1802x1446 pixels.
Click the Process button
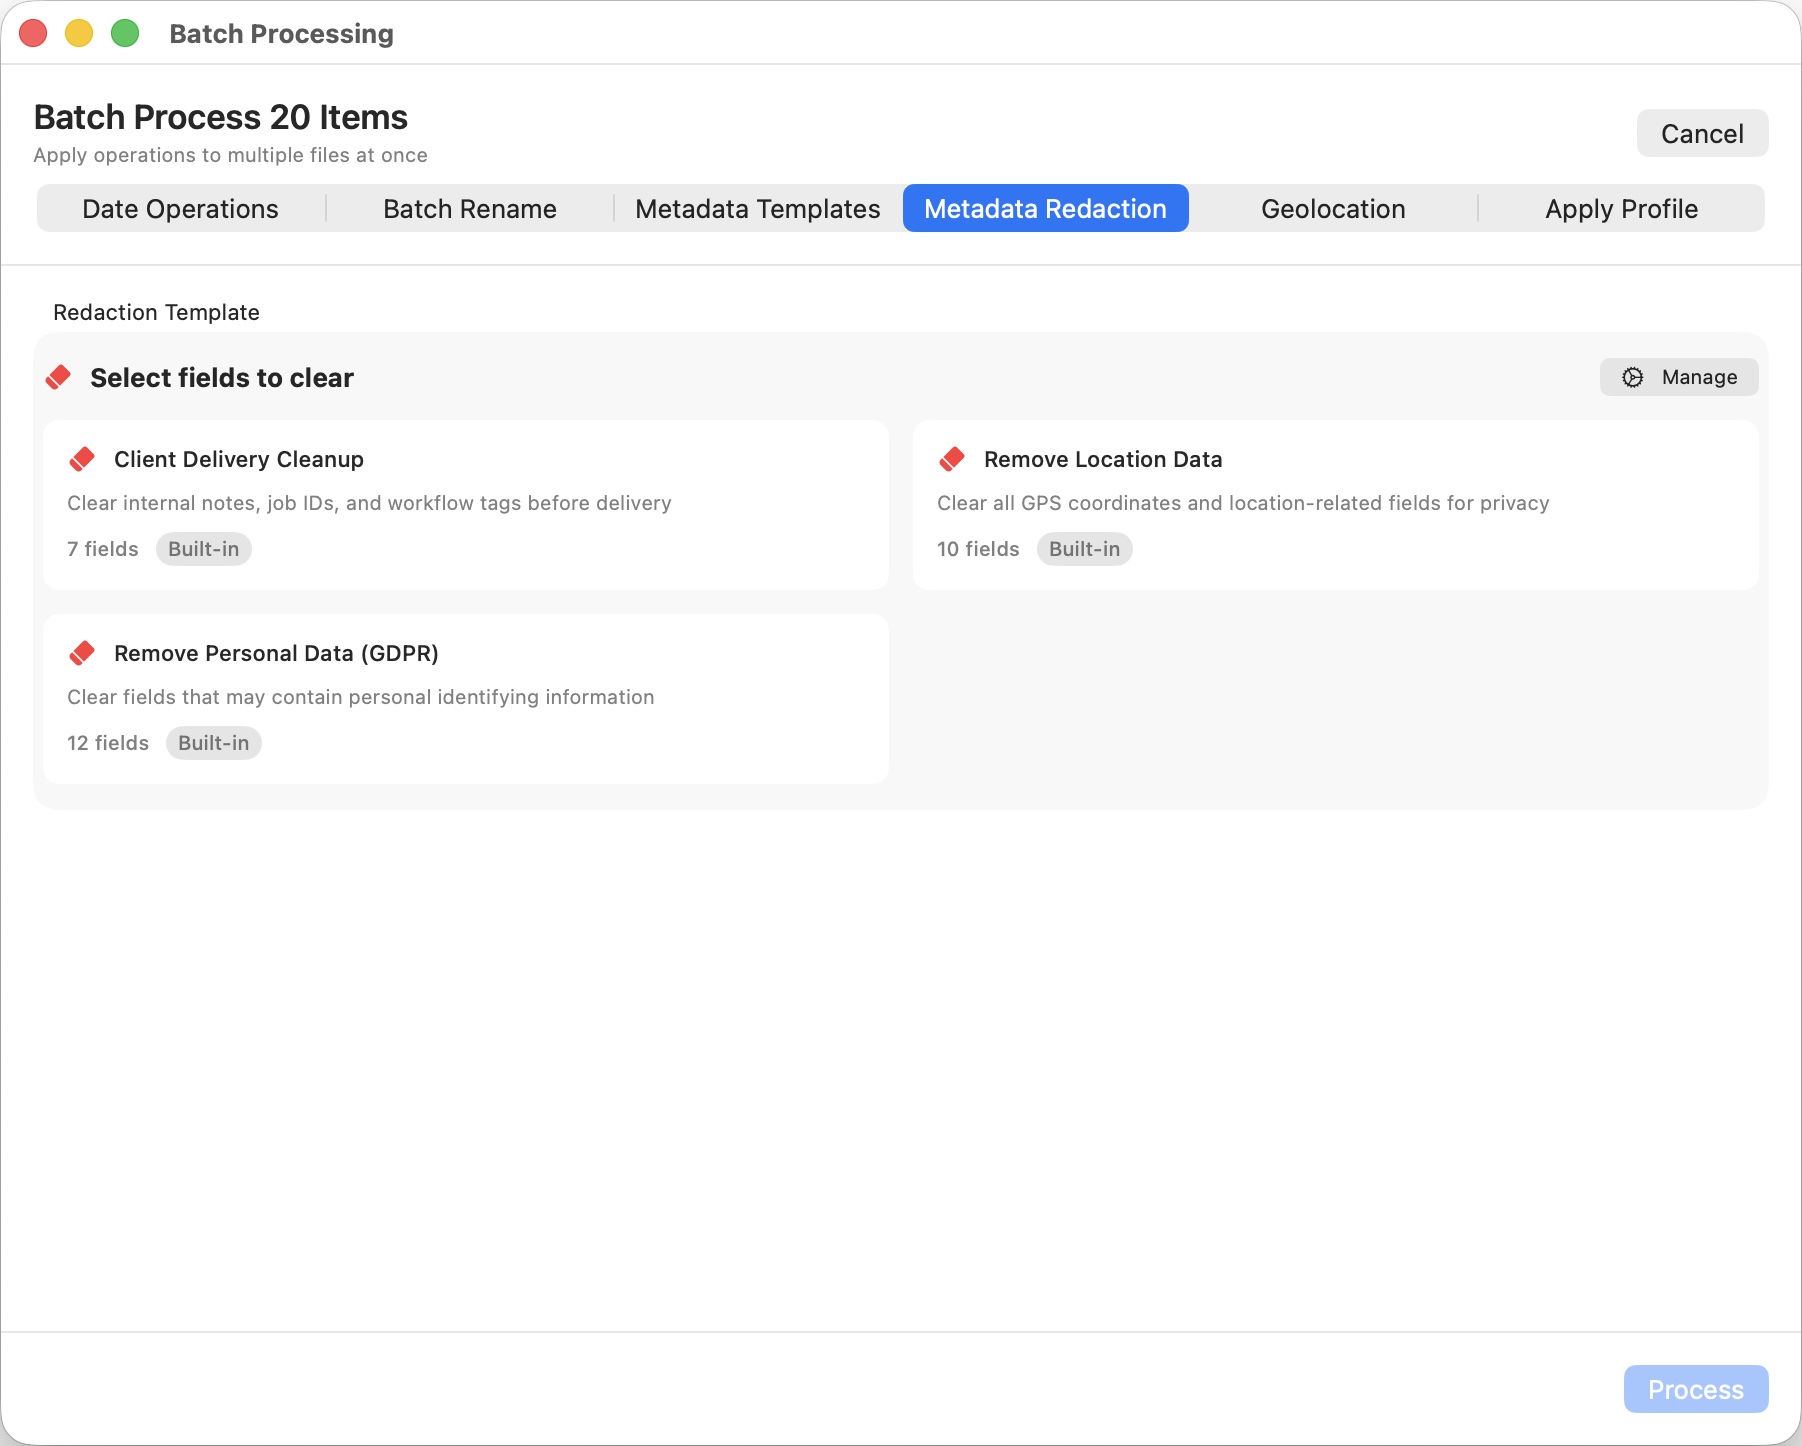click(x=1695, y=1389)
